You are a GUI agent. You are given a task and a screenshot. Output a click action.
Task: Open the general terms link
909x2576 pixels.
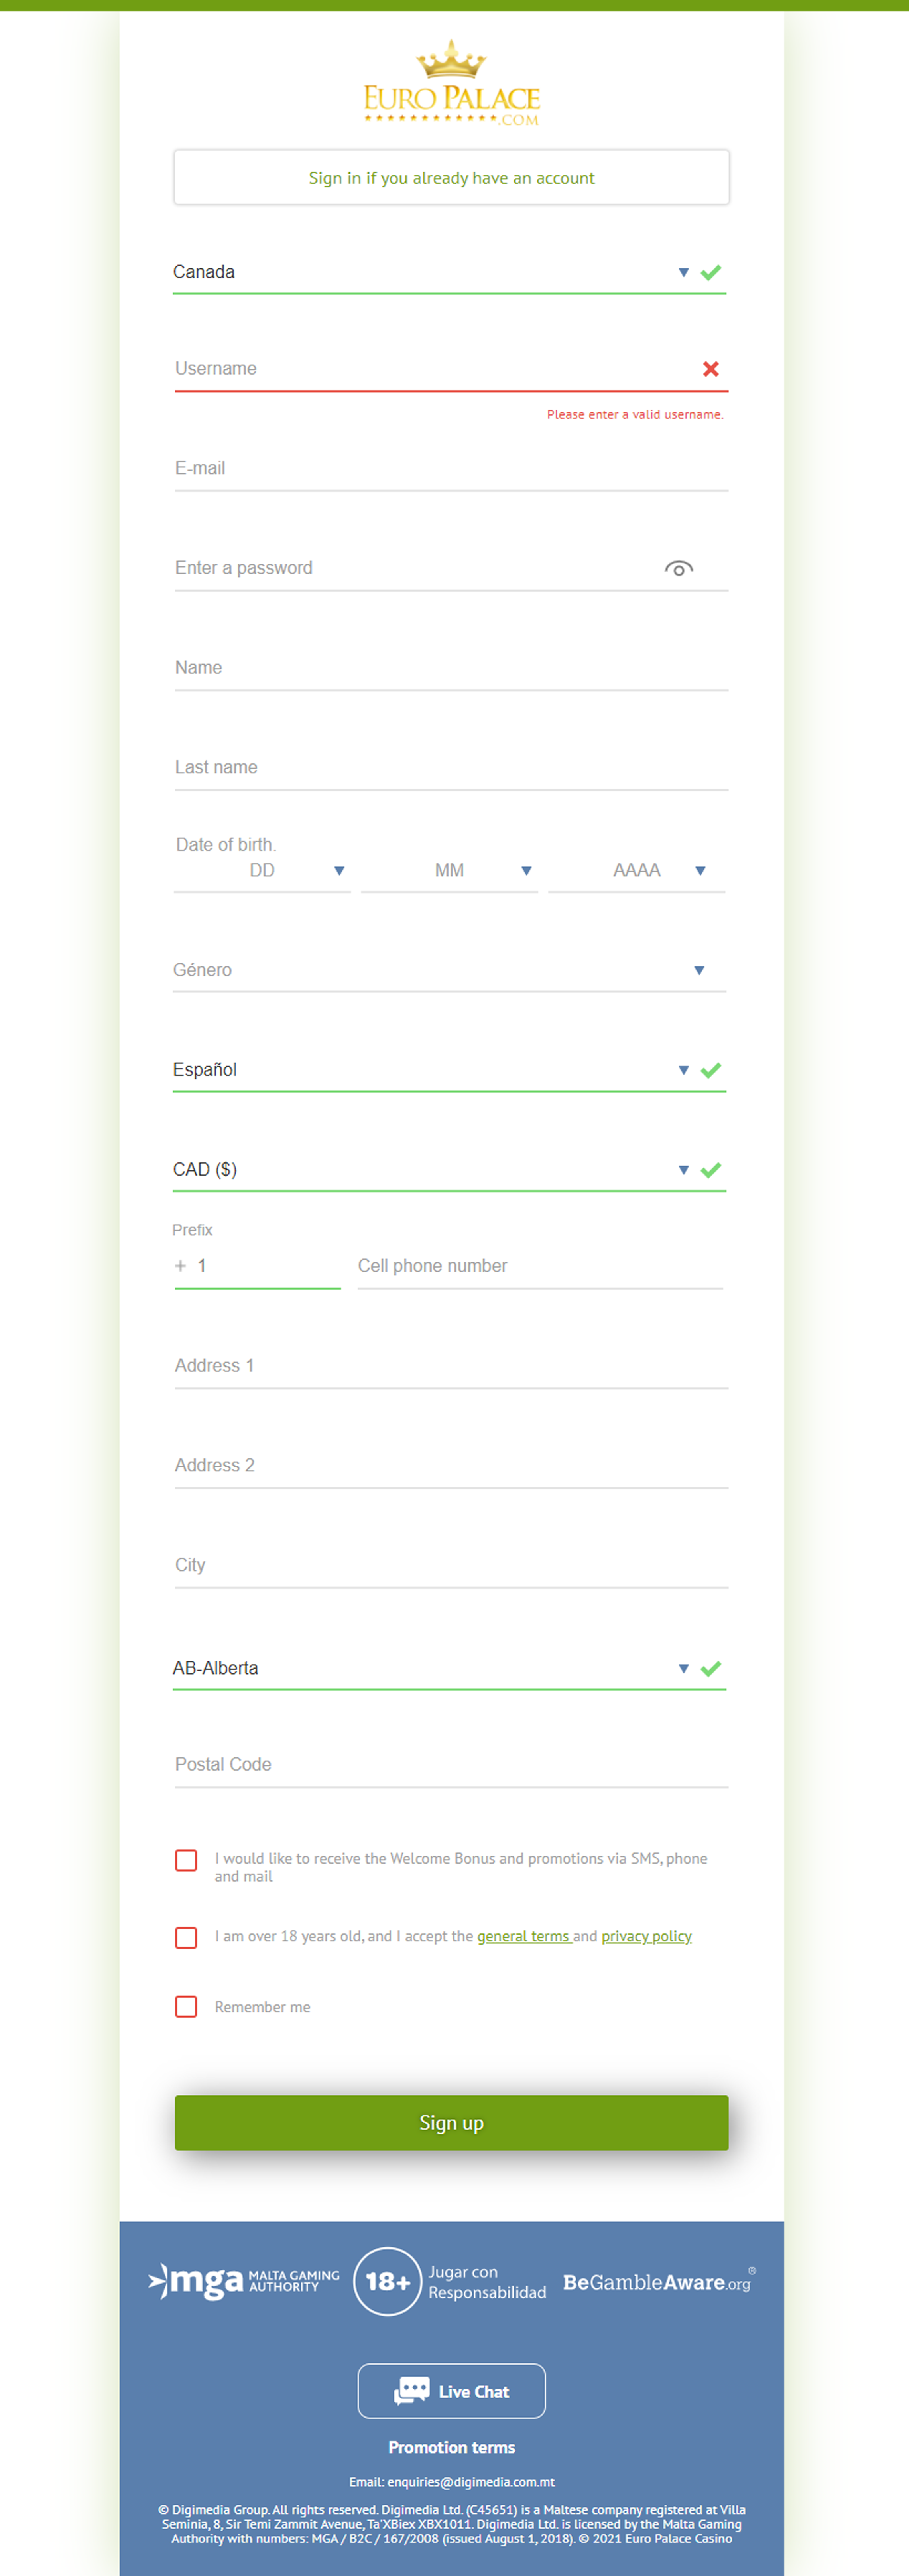click(523, 1936)
